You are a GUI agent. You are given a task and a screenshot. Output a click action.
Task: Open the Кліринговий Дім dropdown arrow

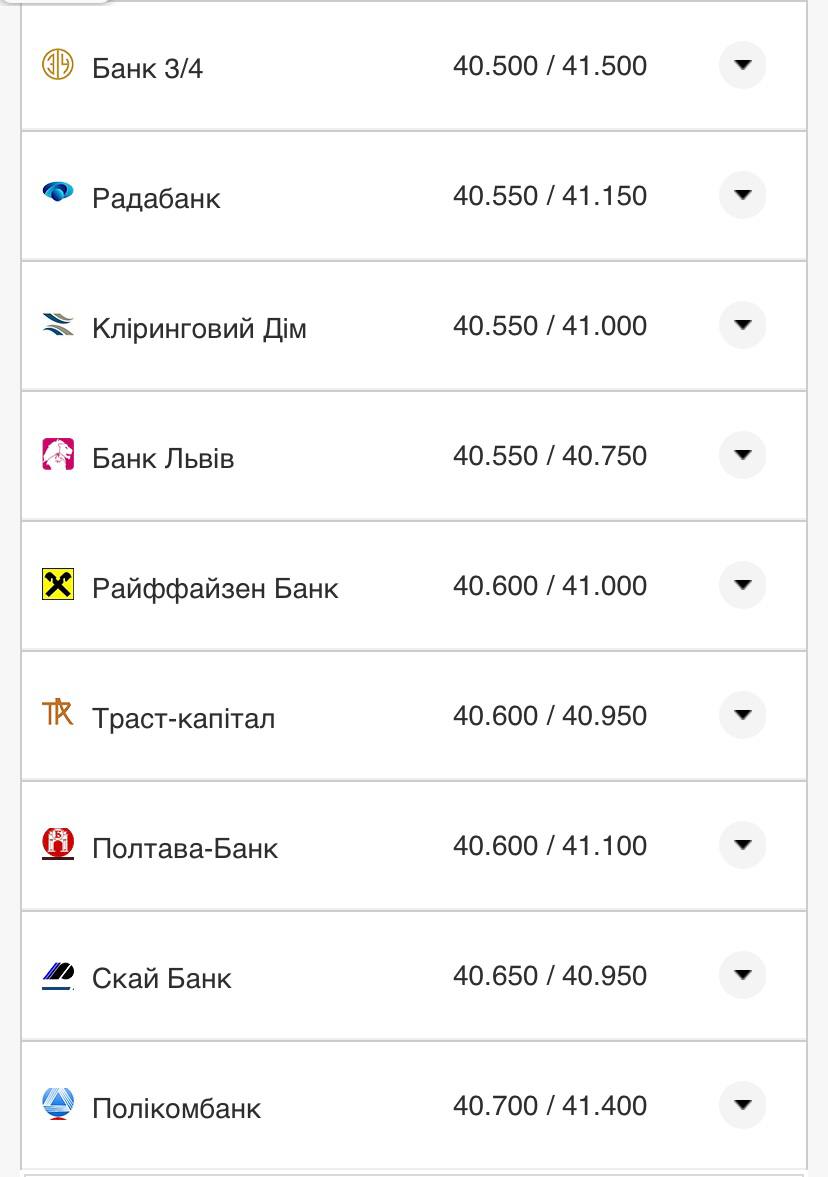coord(742,326)
